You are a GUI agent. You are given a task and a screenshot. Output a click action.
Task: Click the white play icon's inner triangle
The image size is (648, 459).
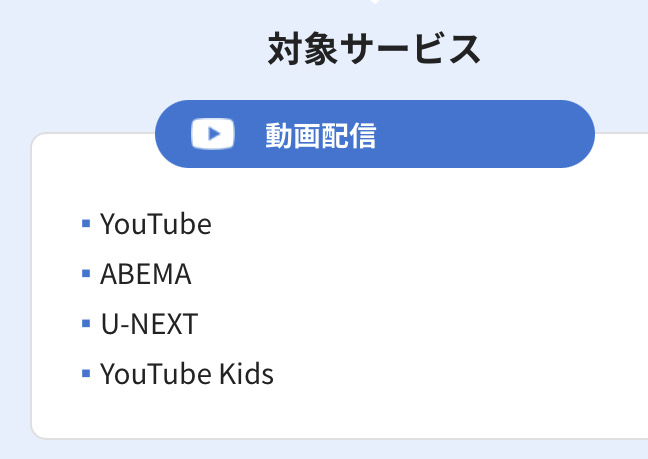[x=214, y=134]
